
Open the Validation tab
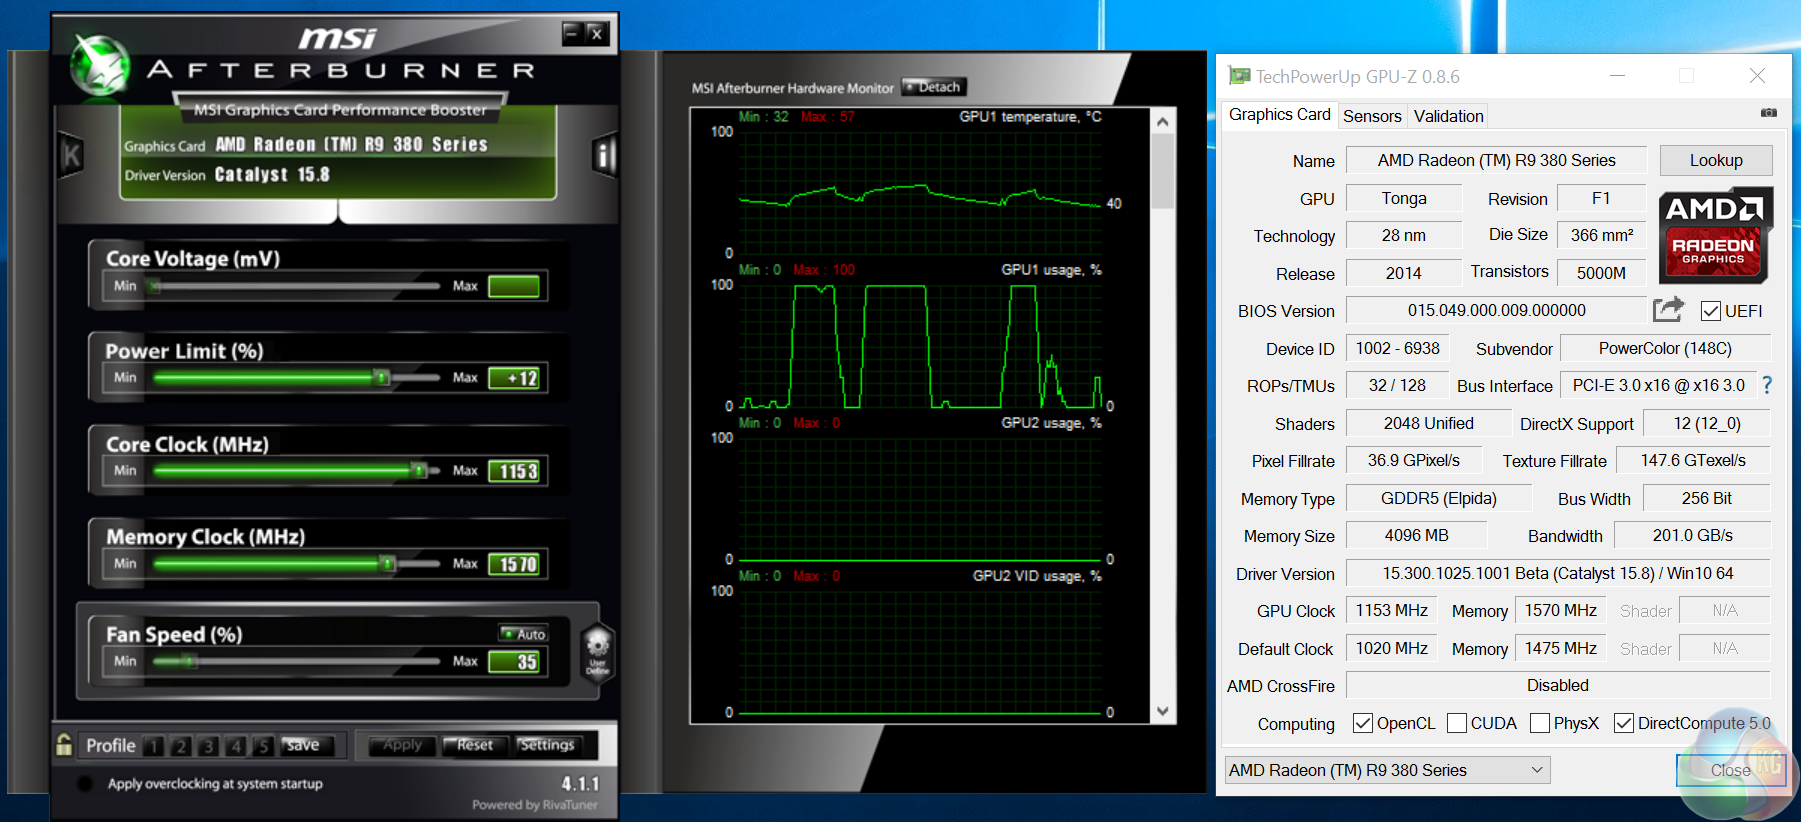coord(1448,116)
